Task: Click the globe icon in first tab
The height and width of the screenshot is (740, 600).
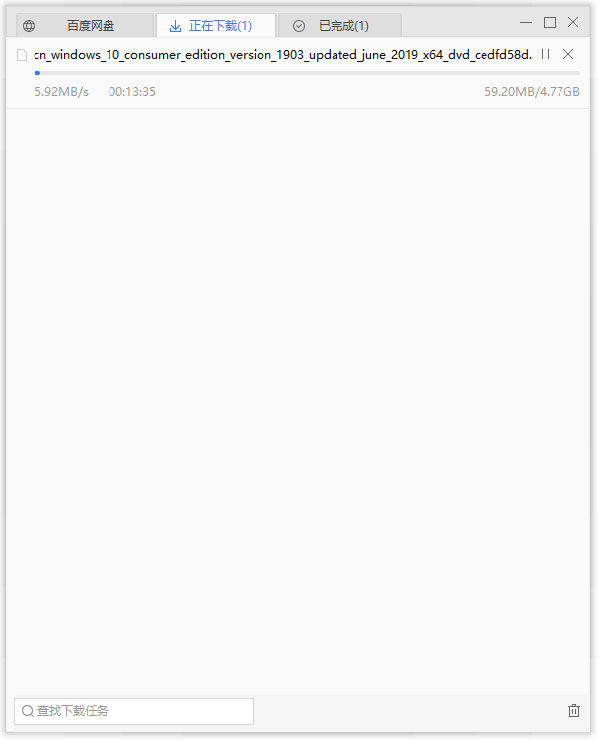Action: [x=29, y=26]
